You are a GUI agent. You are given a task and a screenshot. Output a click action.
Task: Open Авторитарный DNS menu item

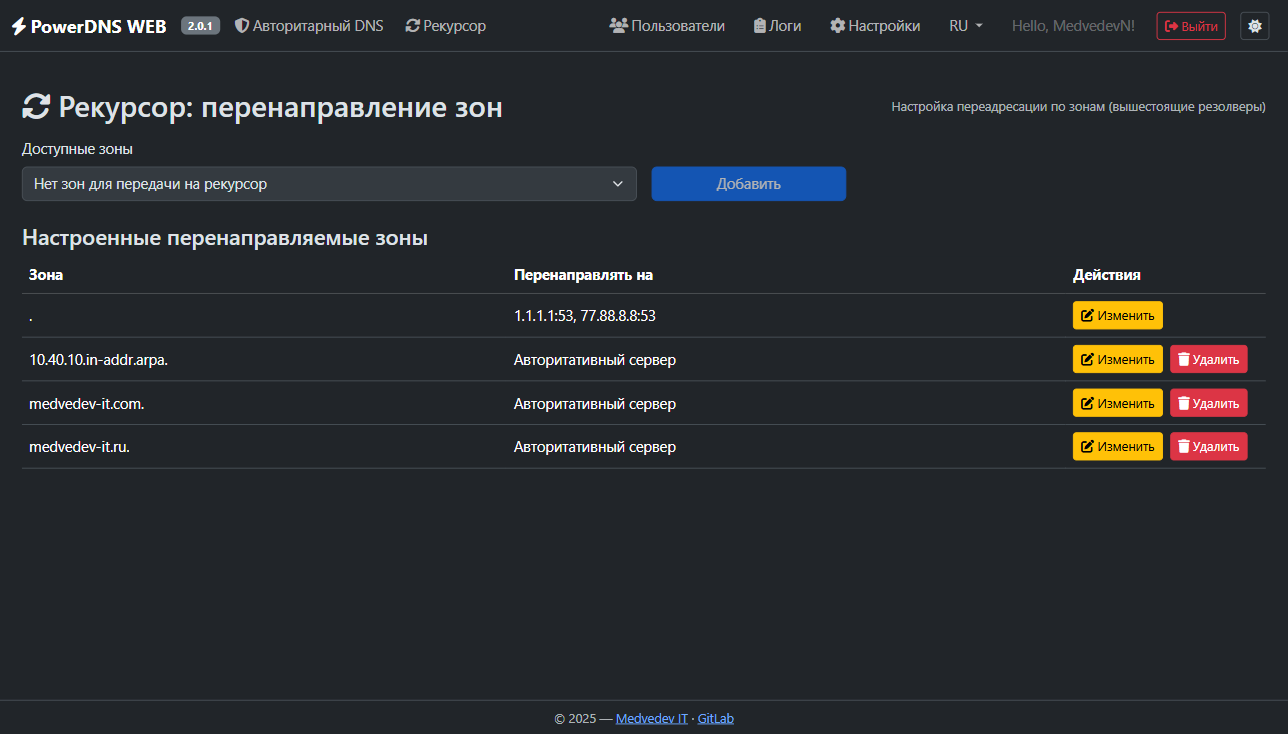tap(309, 26)
